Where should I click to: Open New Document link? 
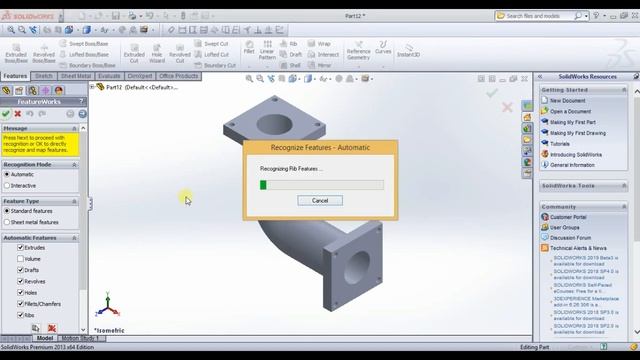point(567,100)
